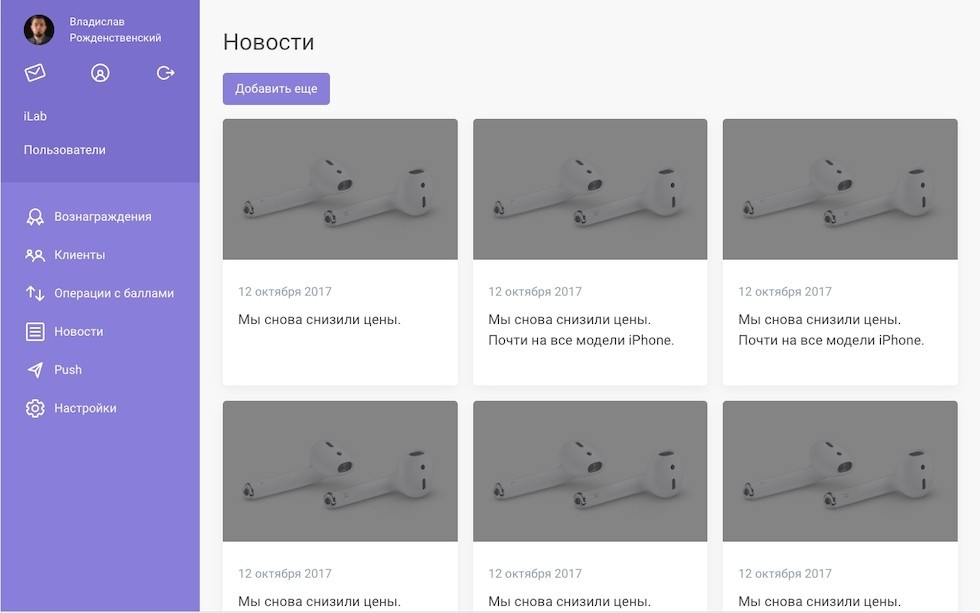This screenshot has width=980, height=613.
Task: Open the Настройки menu label
Action: coord(85,408)
